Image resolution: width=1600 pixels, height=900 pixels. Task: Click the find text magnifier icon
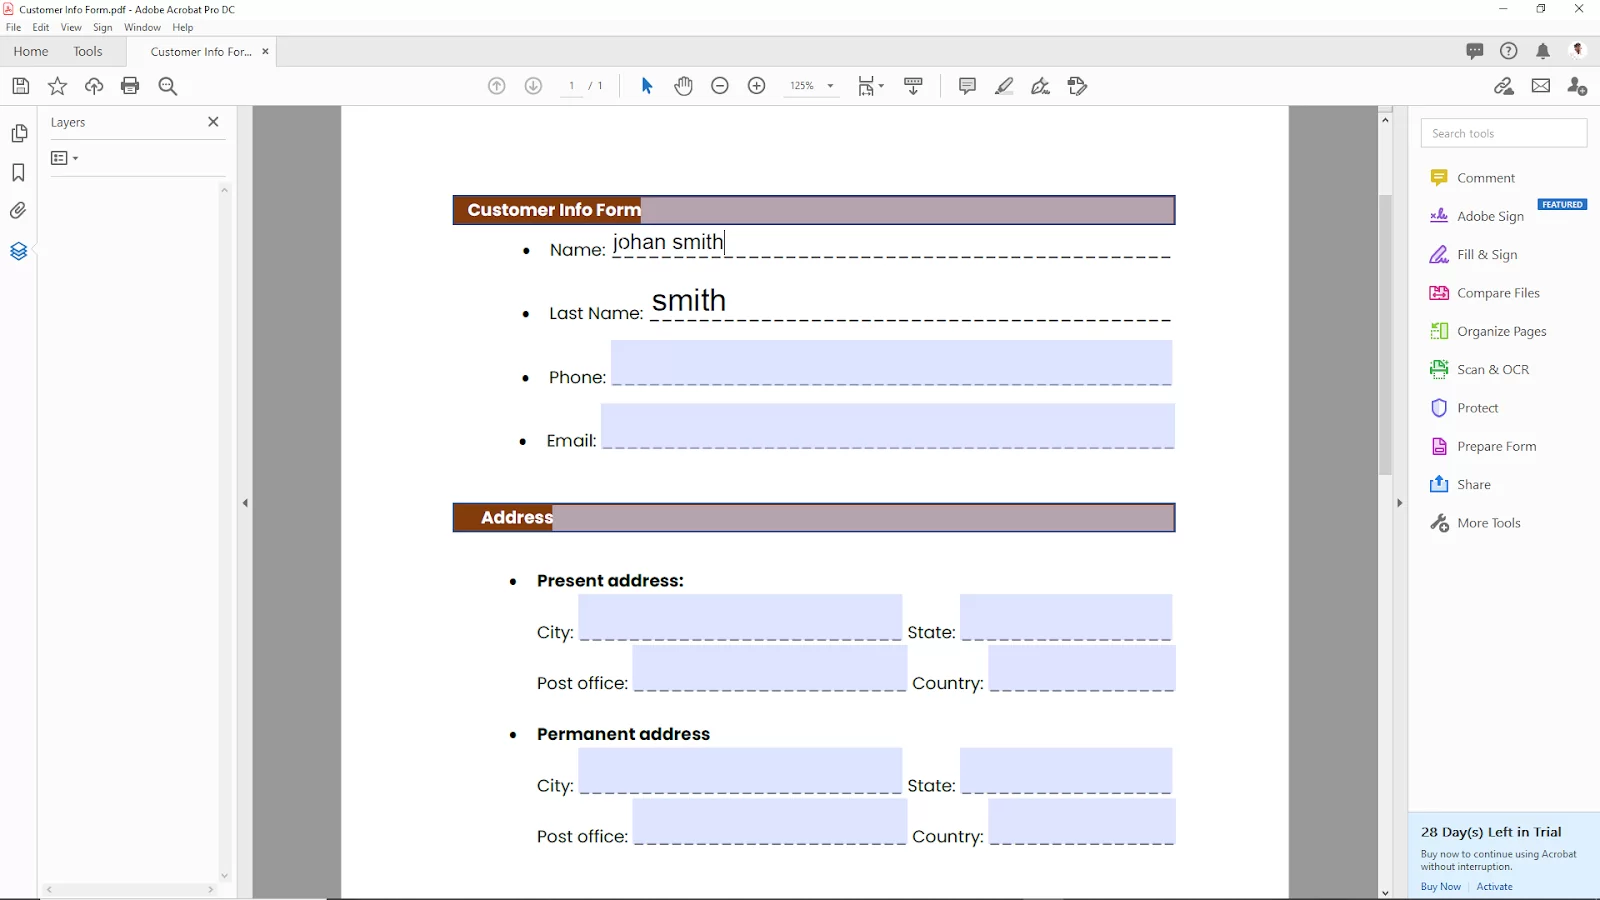pos(168,86)
